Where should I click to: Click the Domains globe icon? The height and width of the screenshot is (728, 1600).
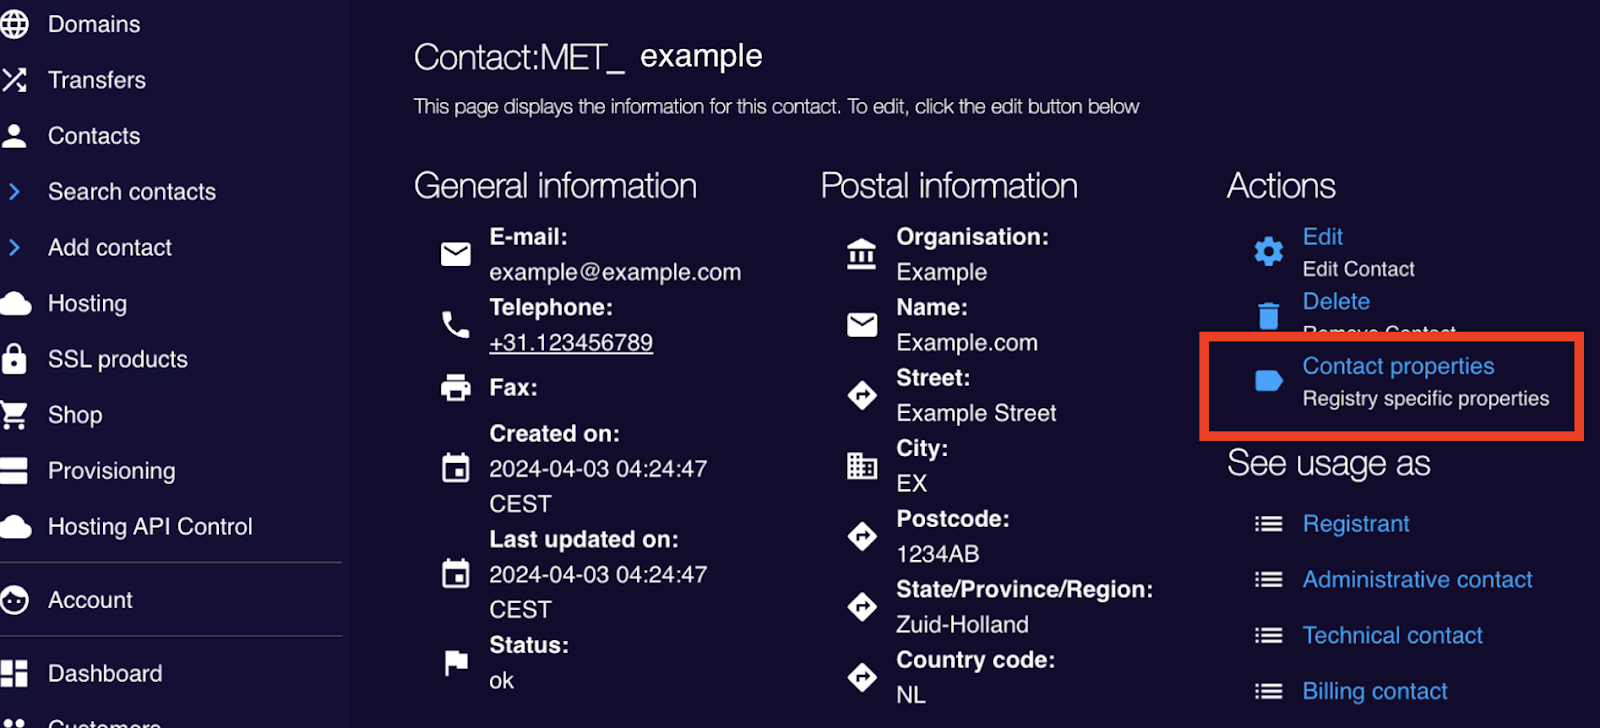pos(14,24)
